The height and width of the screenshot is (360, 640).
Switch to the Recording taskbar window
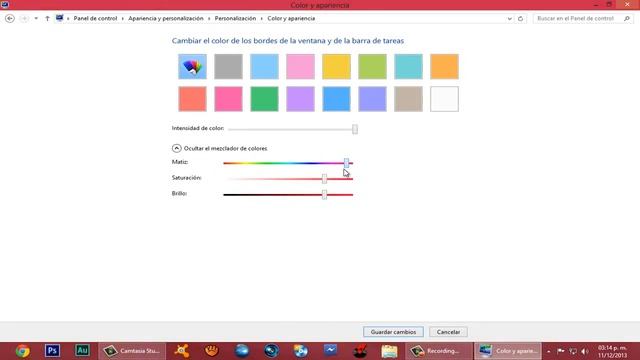coord(438,351)
